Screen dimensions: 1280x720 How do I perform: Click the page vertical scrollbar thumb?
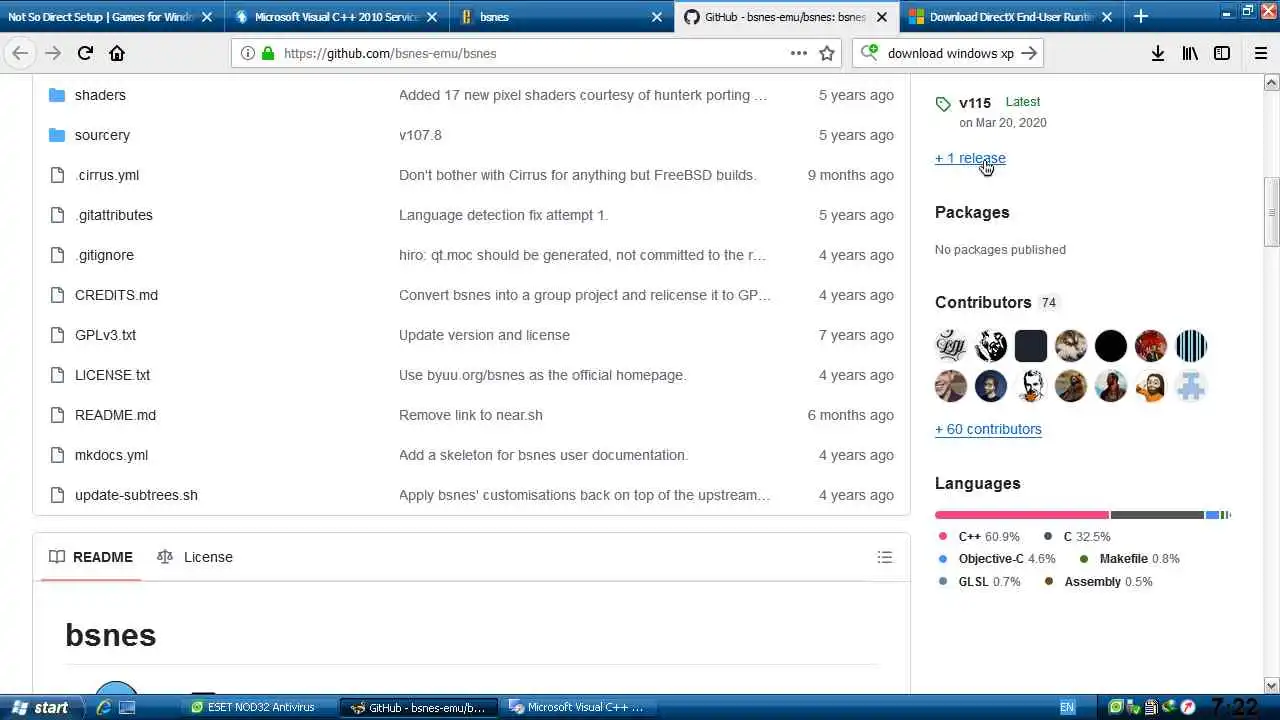1272,212
